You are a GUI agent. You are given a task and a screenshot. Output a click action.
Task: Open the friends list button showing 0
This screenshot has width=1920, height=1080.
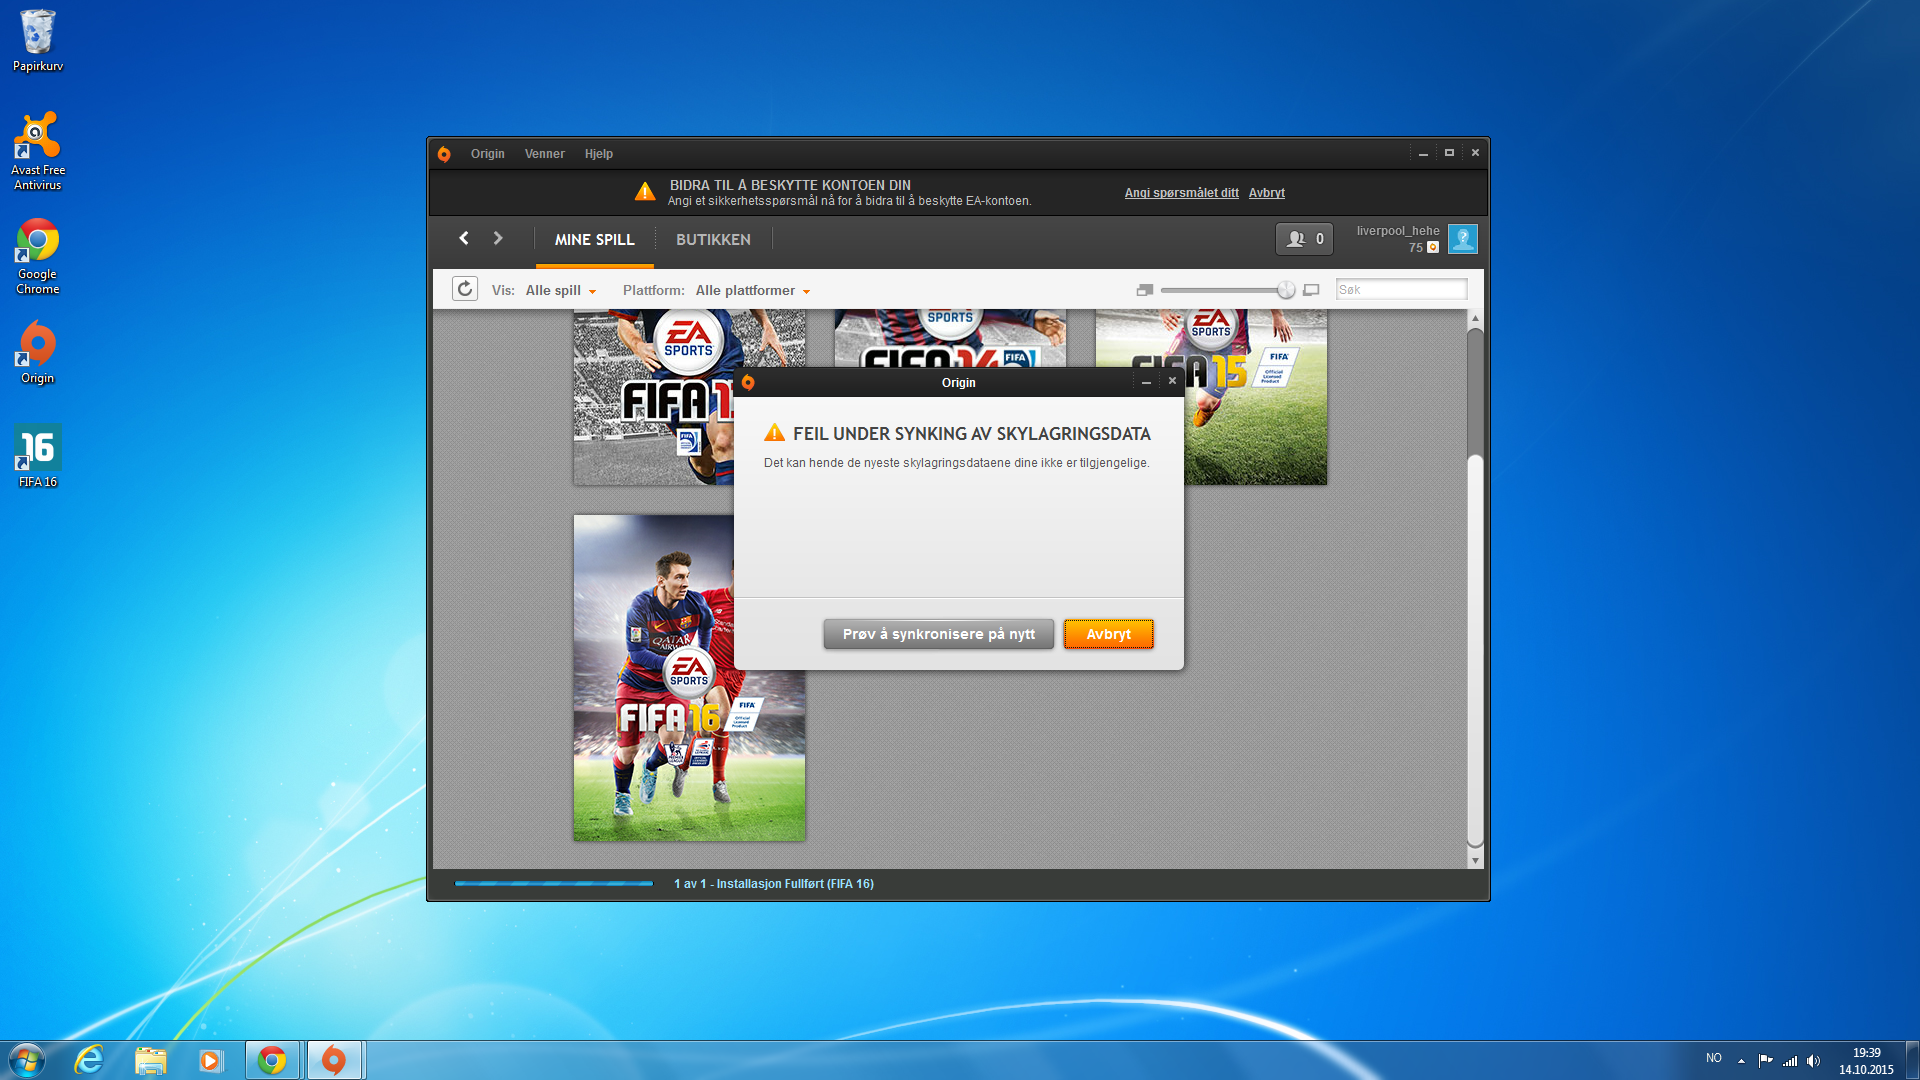[x=1304, y=239]
